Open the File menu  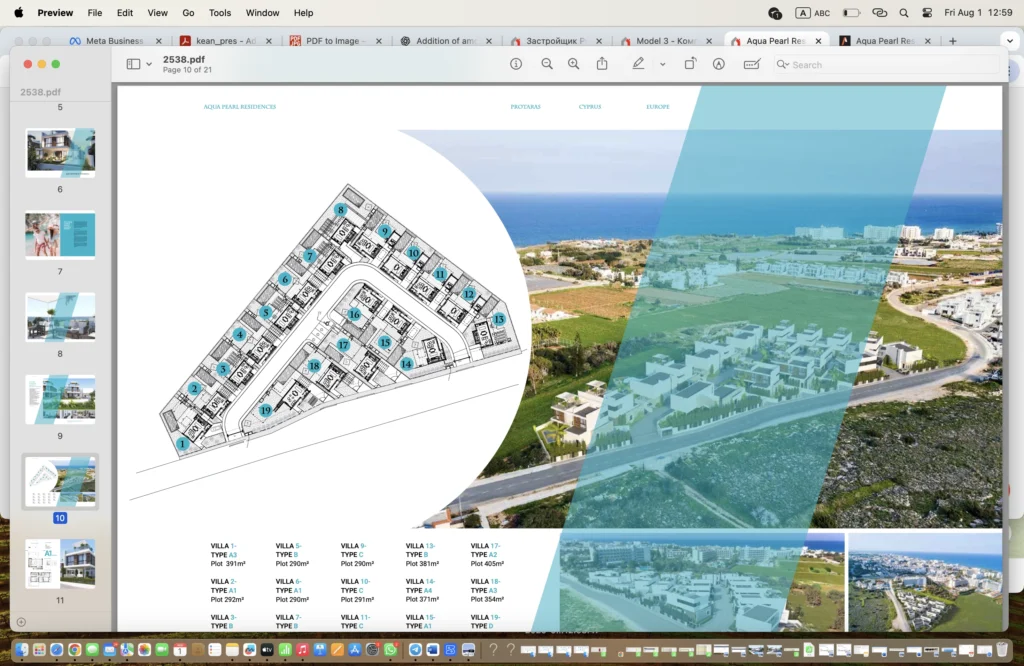[95, 12]
